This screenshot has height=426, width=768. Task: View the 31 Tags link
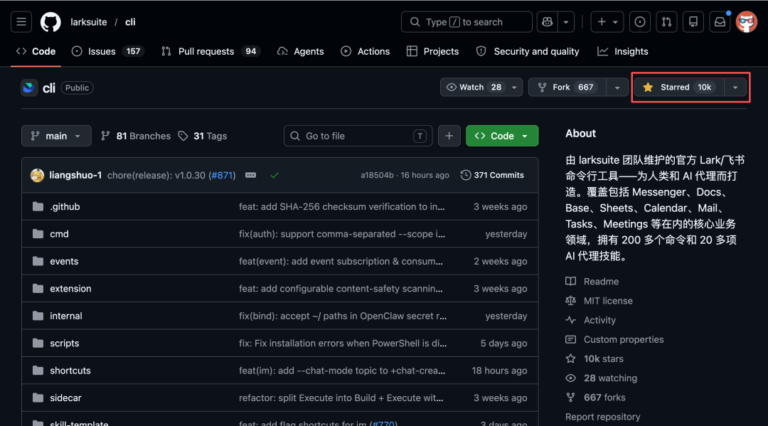203,136
